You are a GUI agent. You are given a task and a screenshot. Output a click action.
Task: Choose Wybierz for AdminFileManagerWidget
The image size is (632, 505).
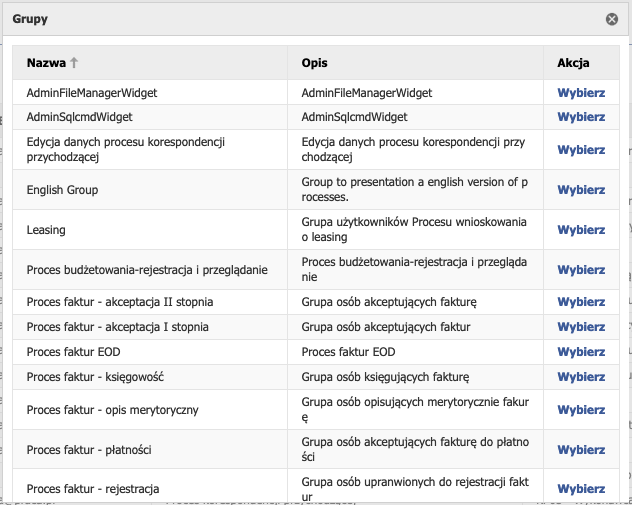point(581,93)
